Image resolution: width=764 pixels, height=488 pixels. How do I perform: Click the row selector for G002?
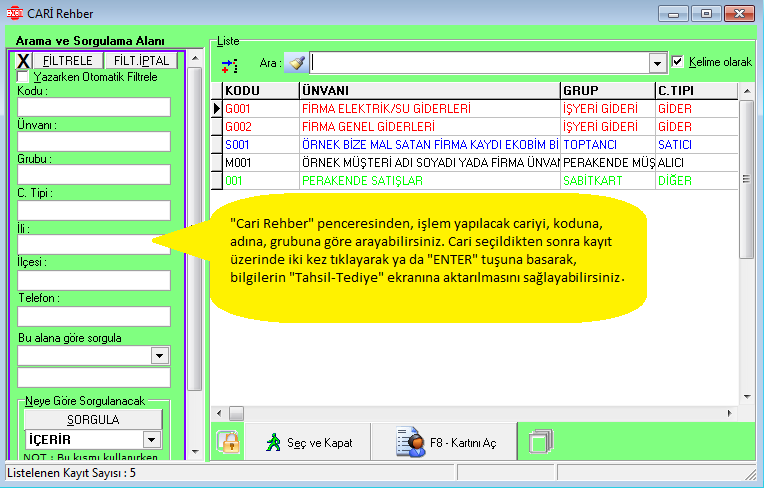(x=217, y=127)
